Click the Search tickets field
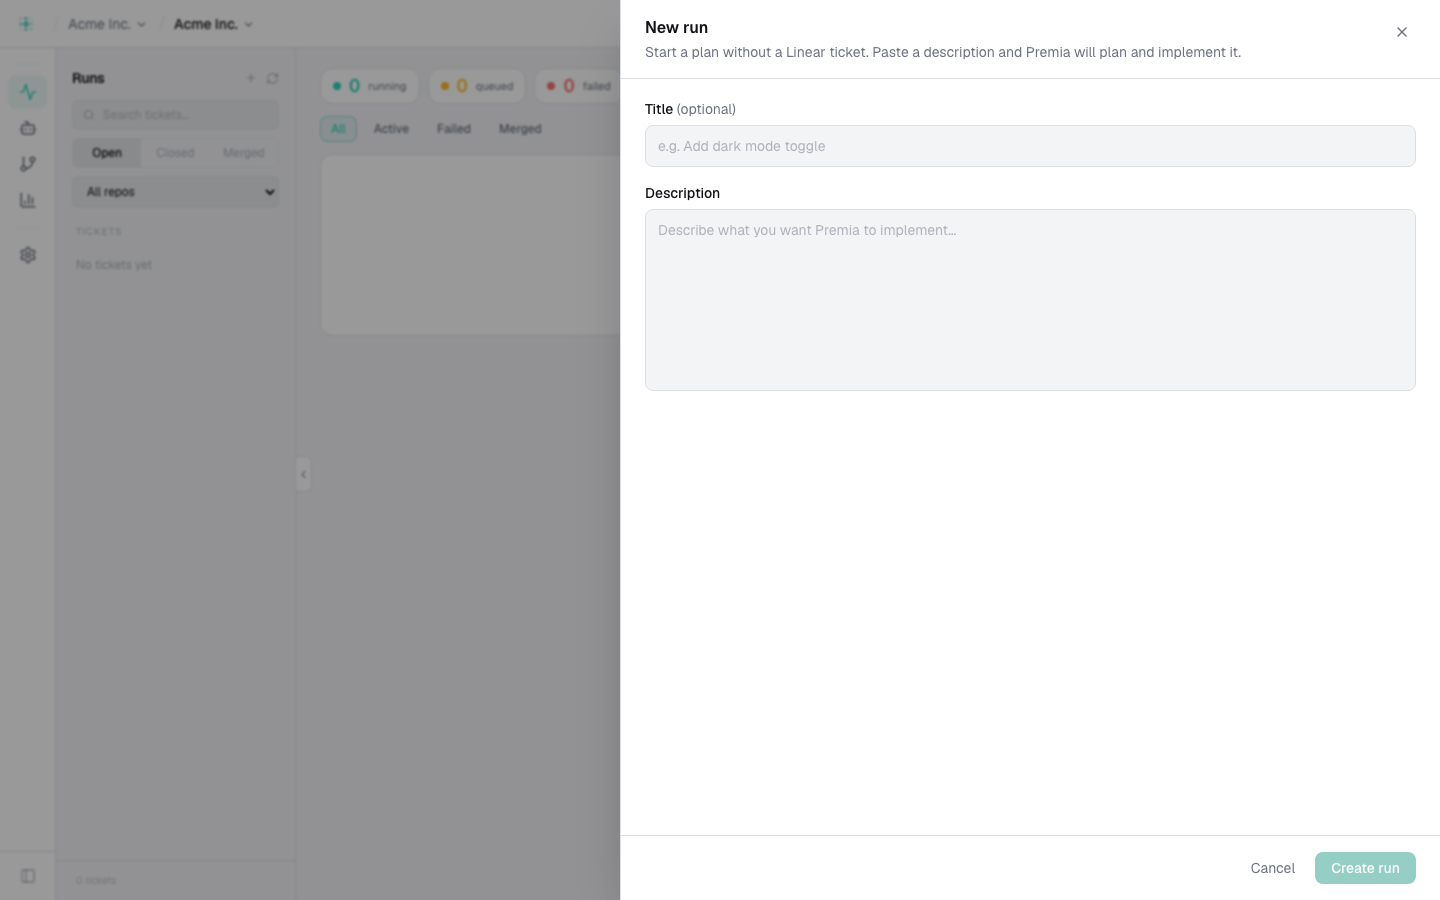The width and height of the screenshot is (1440, 900). click(x=175, y=115)
